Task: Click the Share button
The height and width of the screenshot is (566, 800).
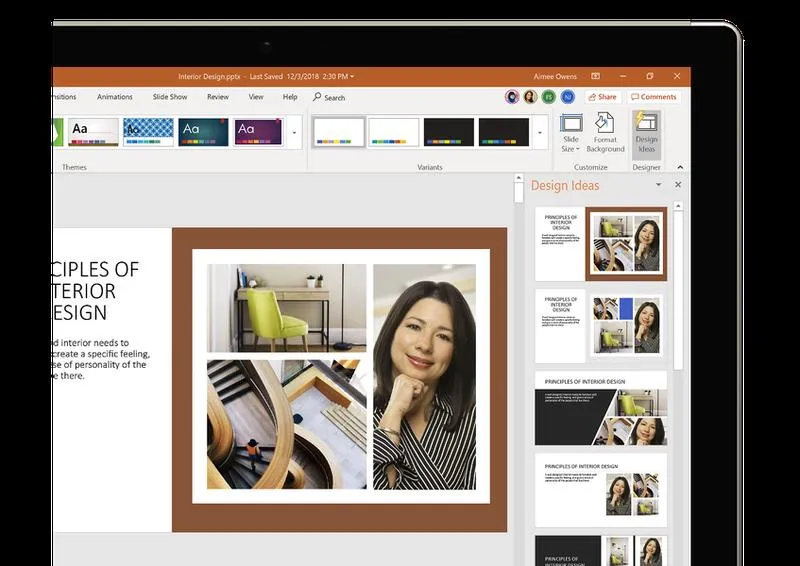Action: coord(603,96)
